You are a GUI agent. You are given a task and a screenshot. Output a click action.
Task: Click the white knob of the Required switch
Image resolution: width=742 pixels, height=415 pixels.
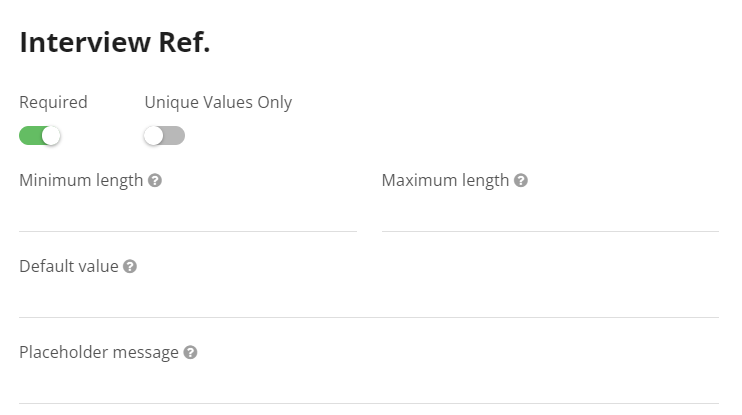click(x=51, y=135)
